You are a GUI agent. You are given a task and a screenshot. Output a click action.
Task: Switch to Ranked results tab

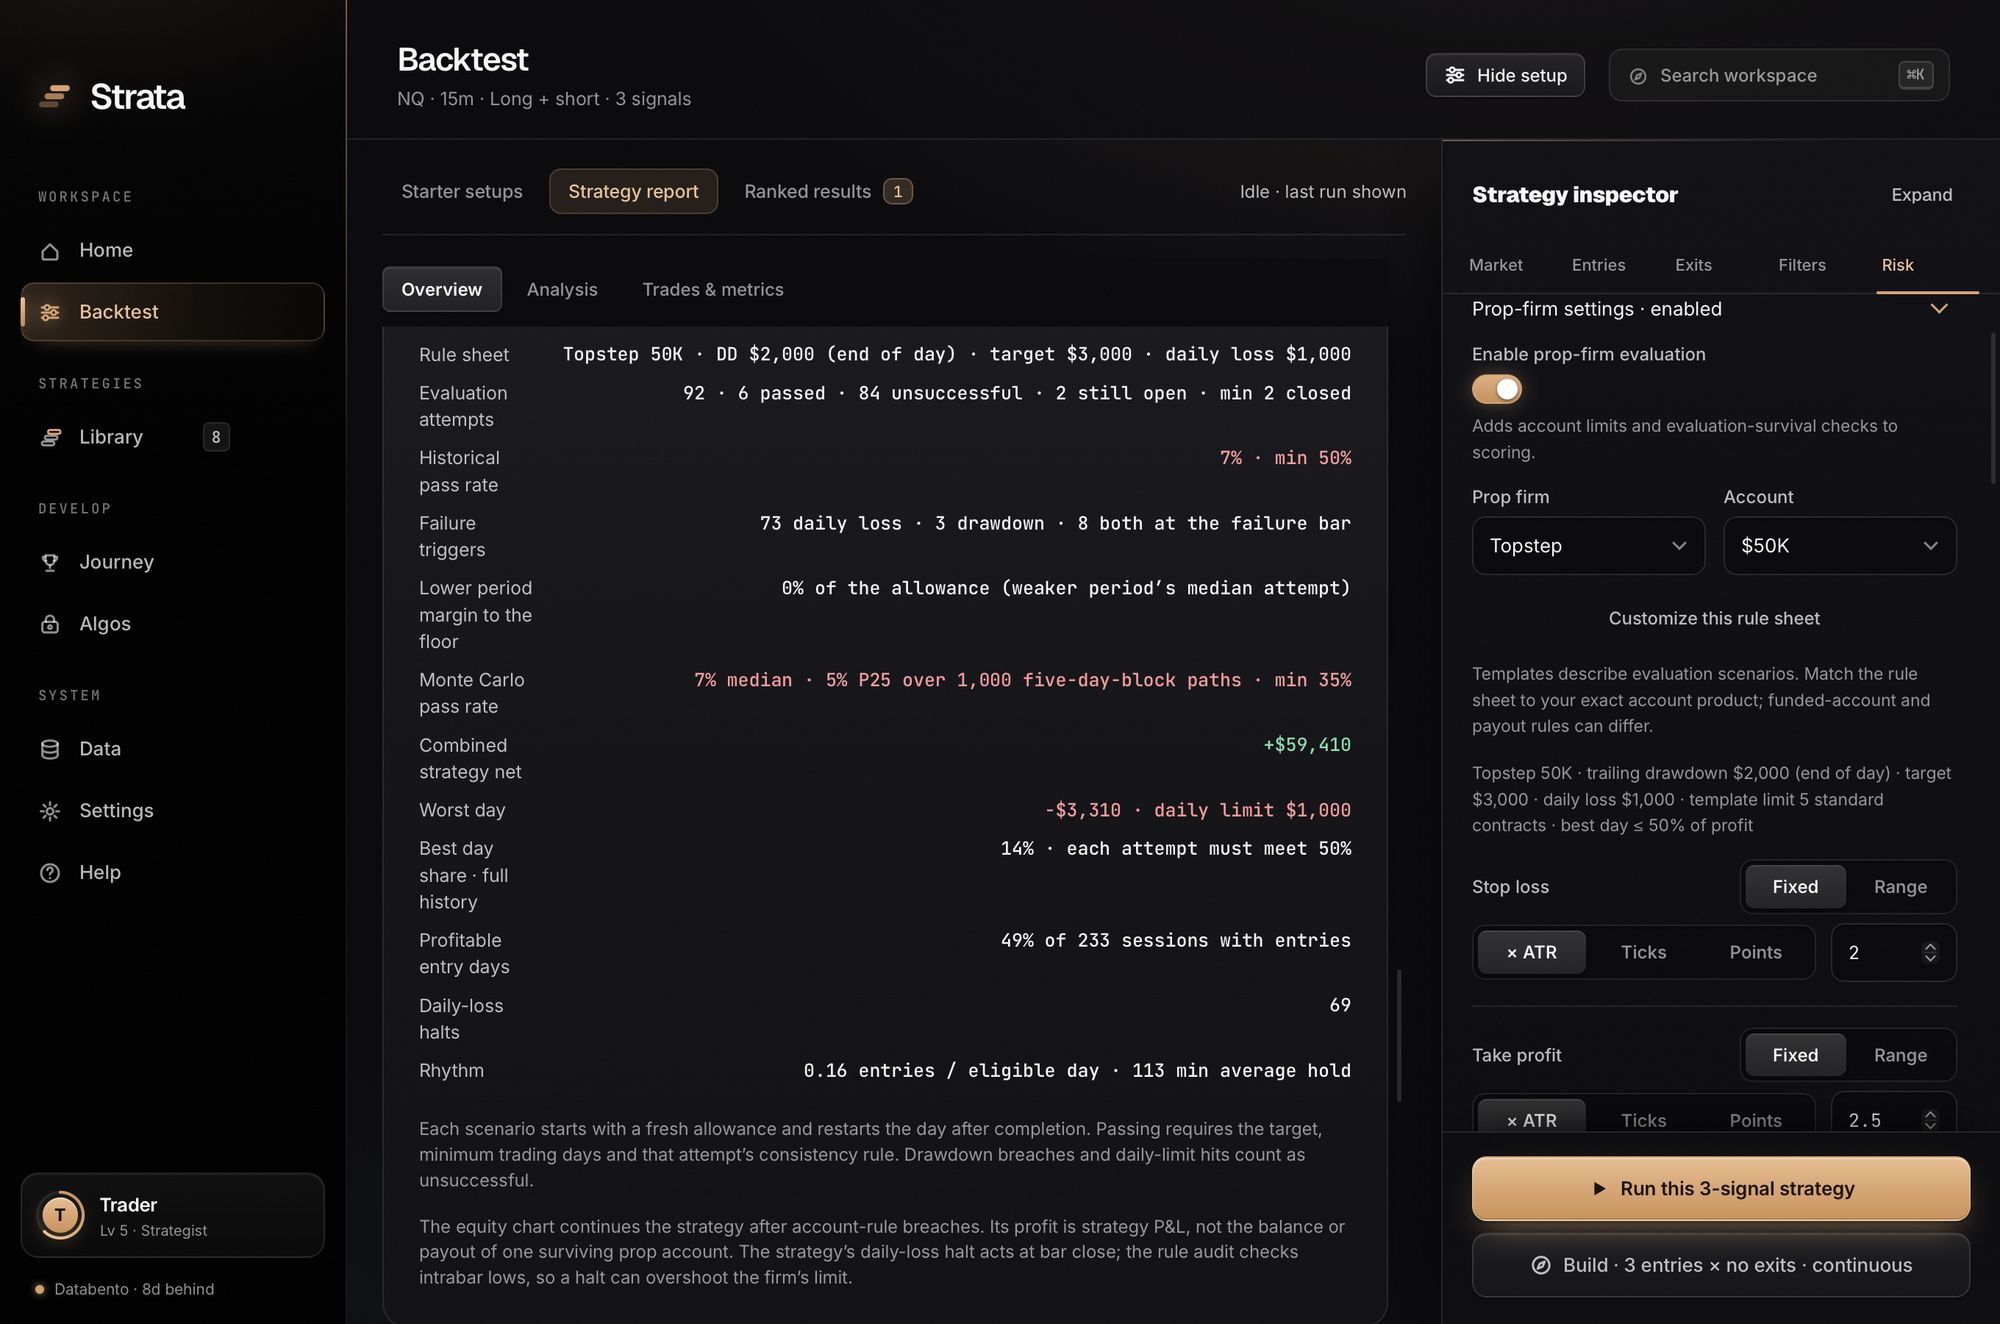[828, 191]
